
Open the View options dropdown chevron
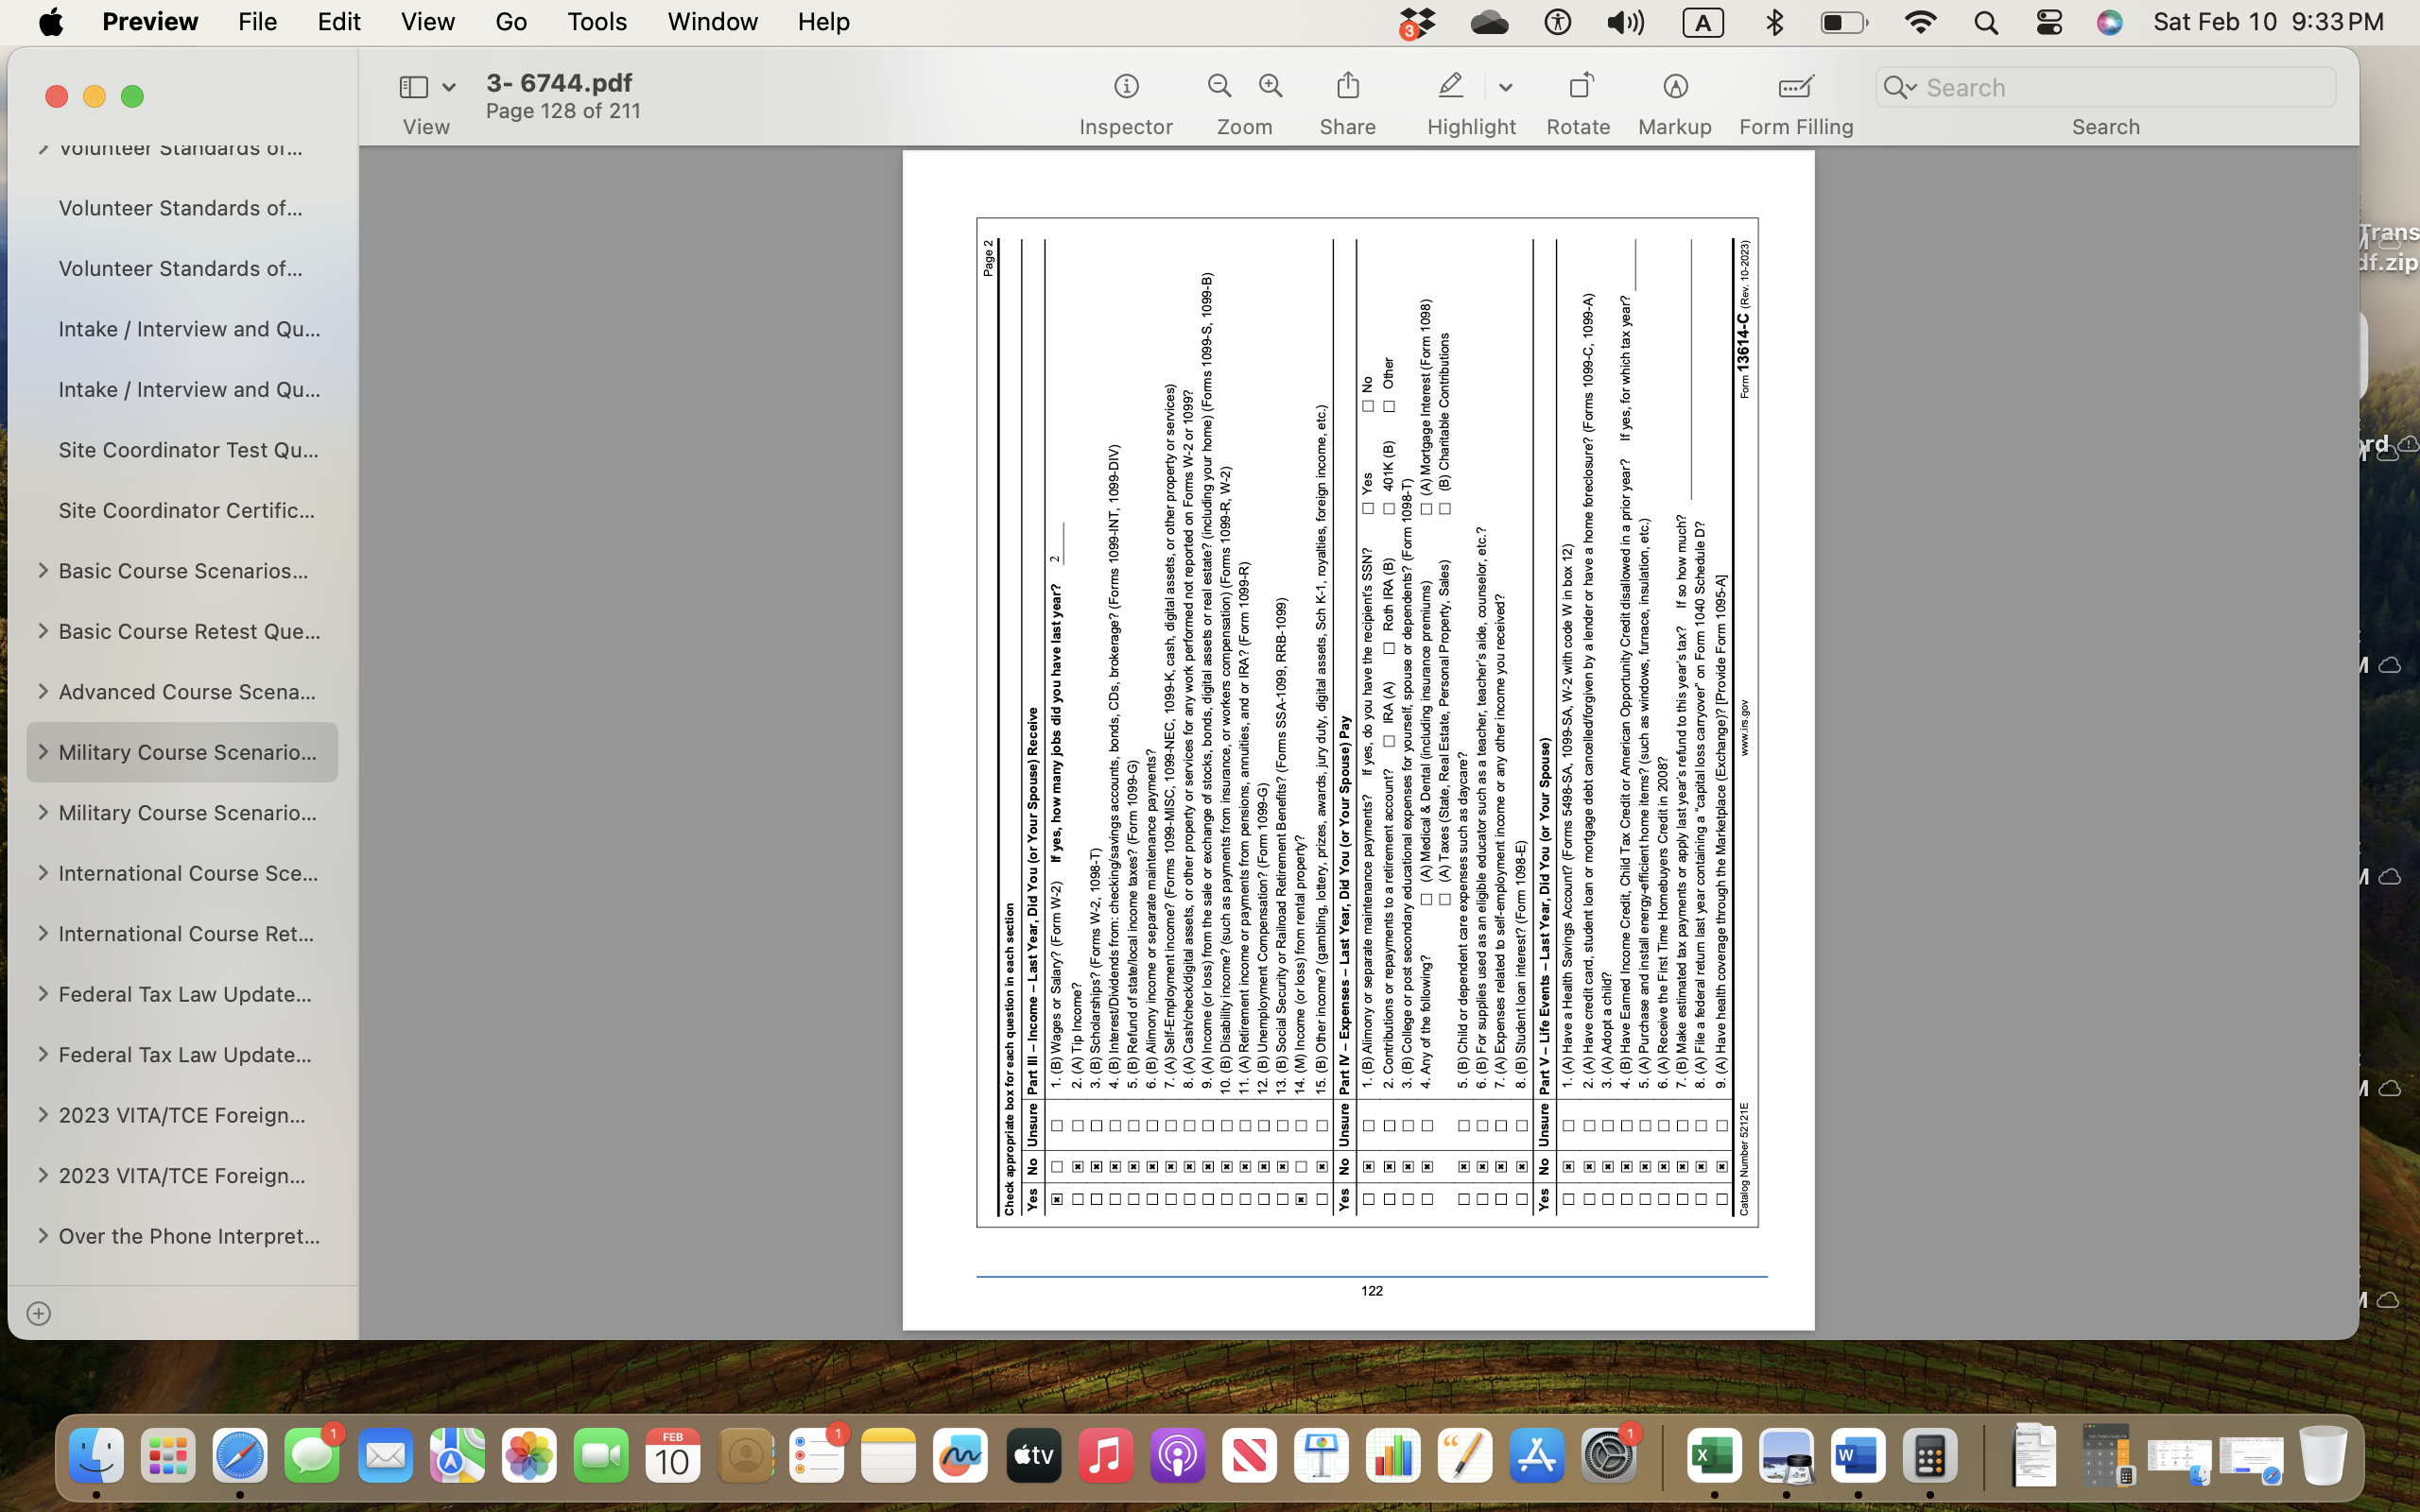tap(449, 86)
